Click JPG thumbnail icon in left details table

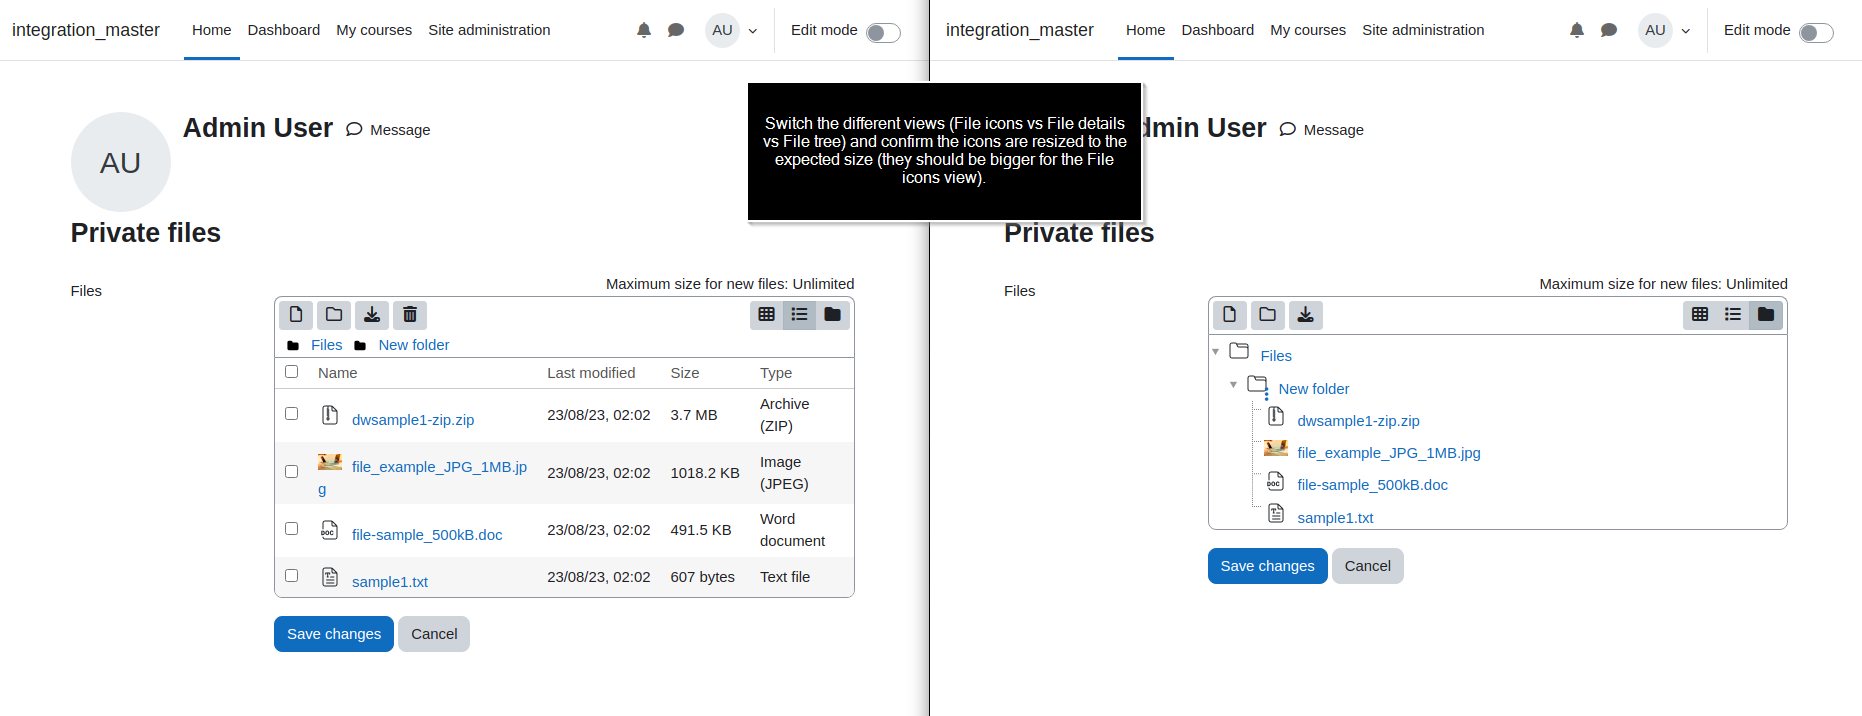[x=330, y=462]
